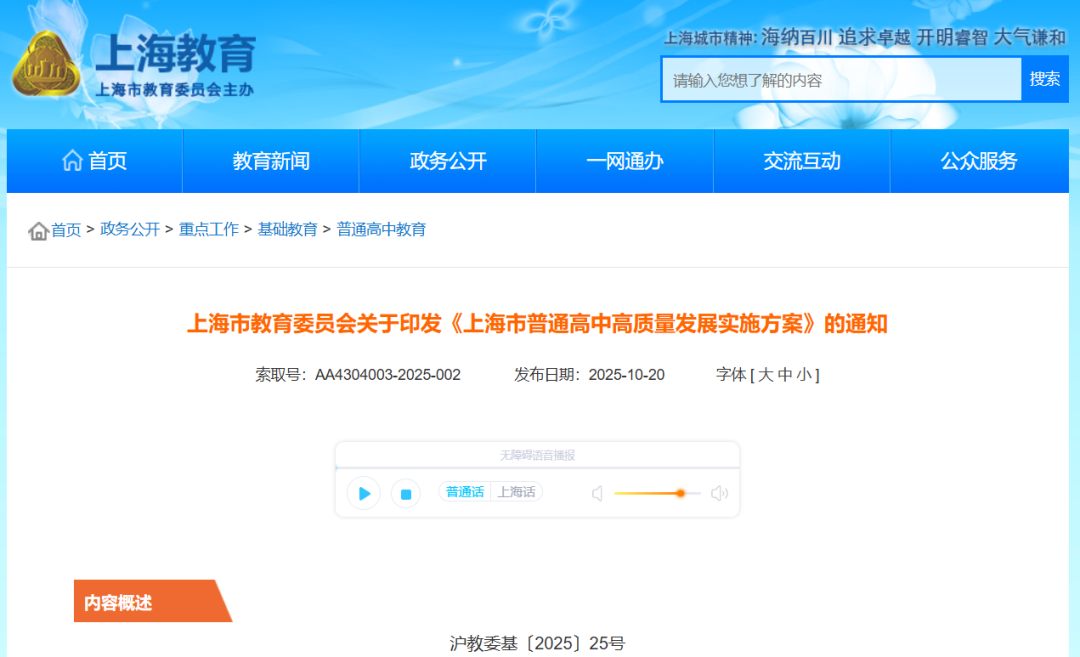Viewport: 1080px width, 657px height.
Task: Select 普通话 audio language
Action: point(464,492)
